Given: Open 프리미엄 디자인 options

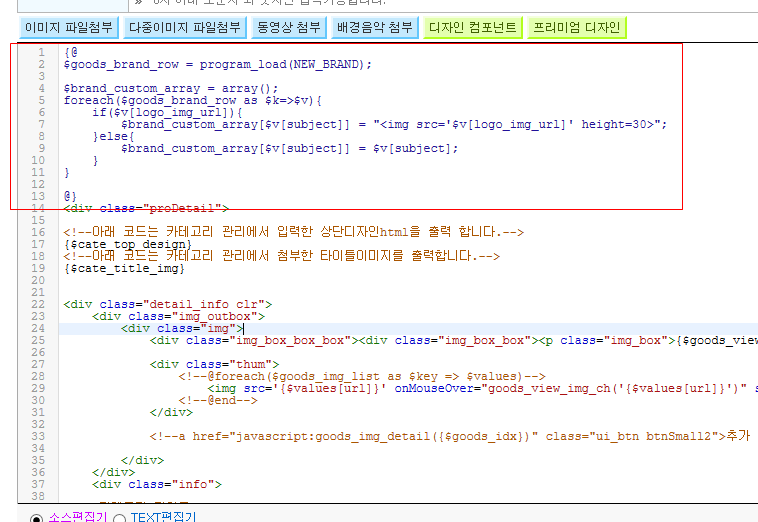Looking at the screenshot, I should pos(577,28).
